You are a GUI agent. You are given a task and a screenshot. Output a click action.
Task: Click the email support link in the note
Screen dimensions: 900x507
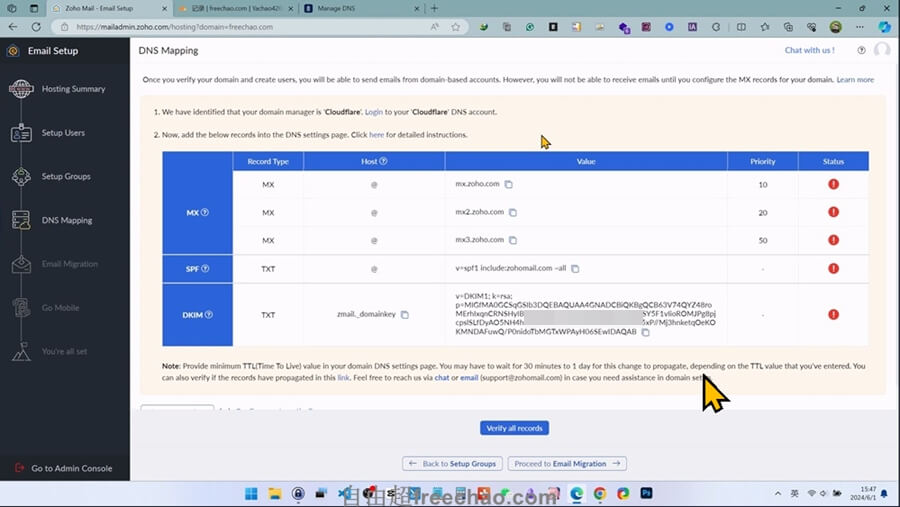coord(469,378)
